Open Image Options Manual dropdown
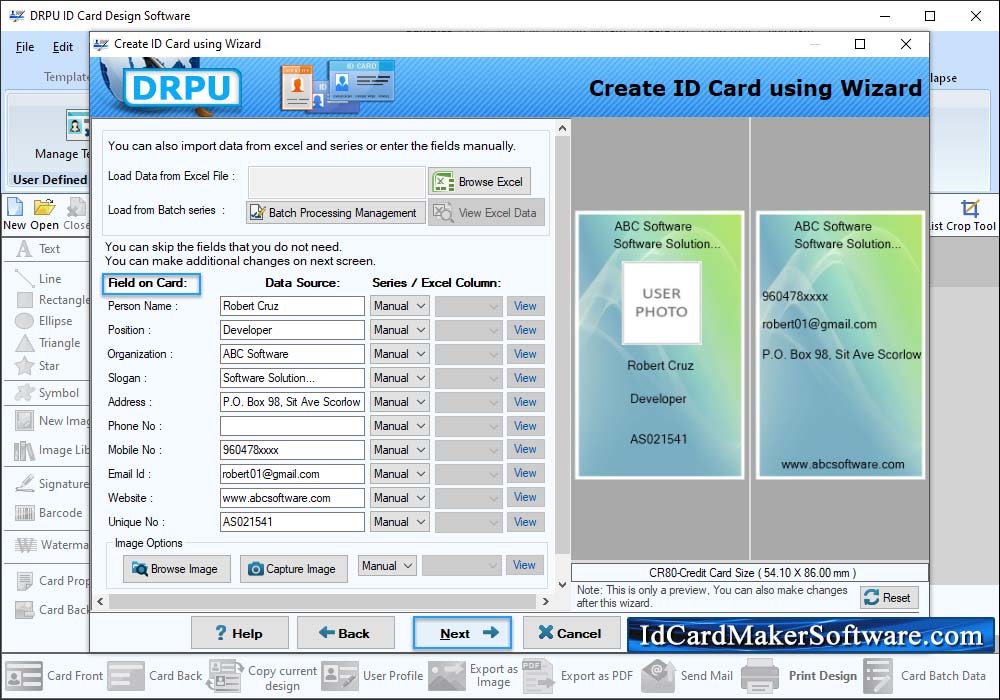1000x700 pixels. click(387, 566)
